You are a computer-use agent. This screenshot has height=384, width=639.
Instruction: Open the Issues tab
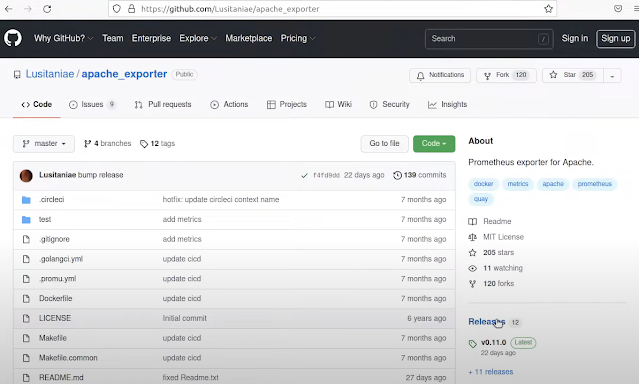[x=93, y=104]
